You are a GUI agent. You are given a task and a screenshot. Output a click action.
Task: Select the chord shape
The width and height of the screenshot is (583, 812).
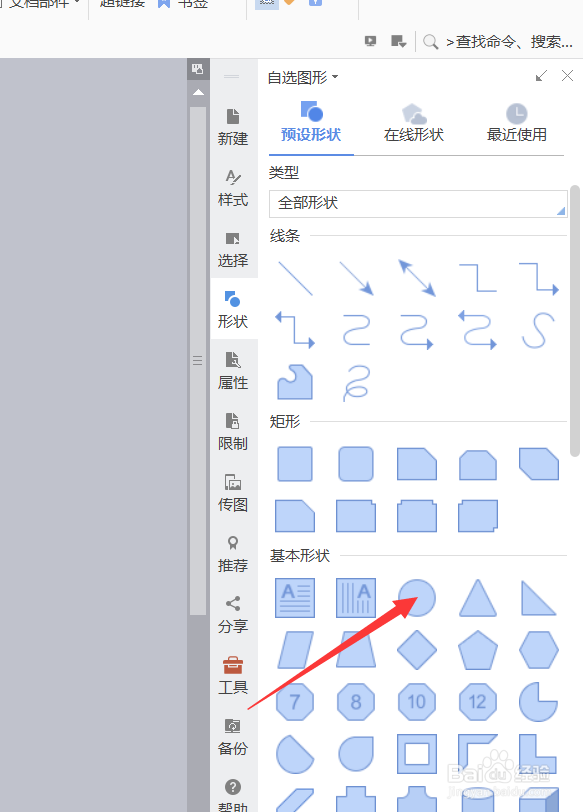tap(295, 754)
